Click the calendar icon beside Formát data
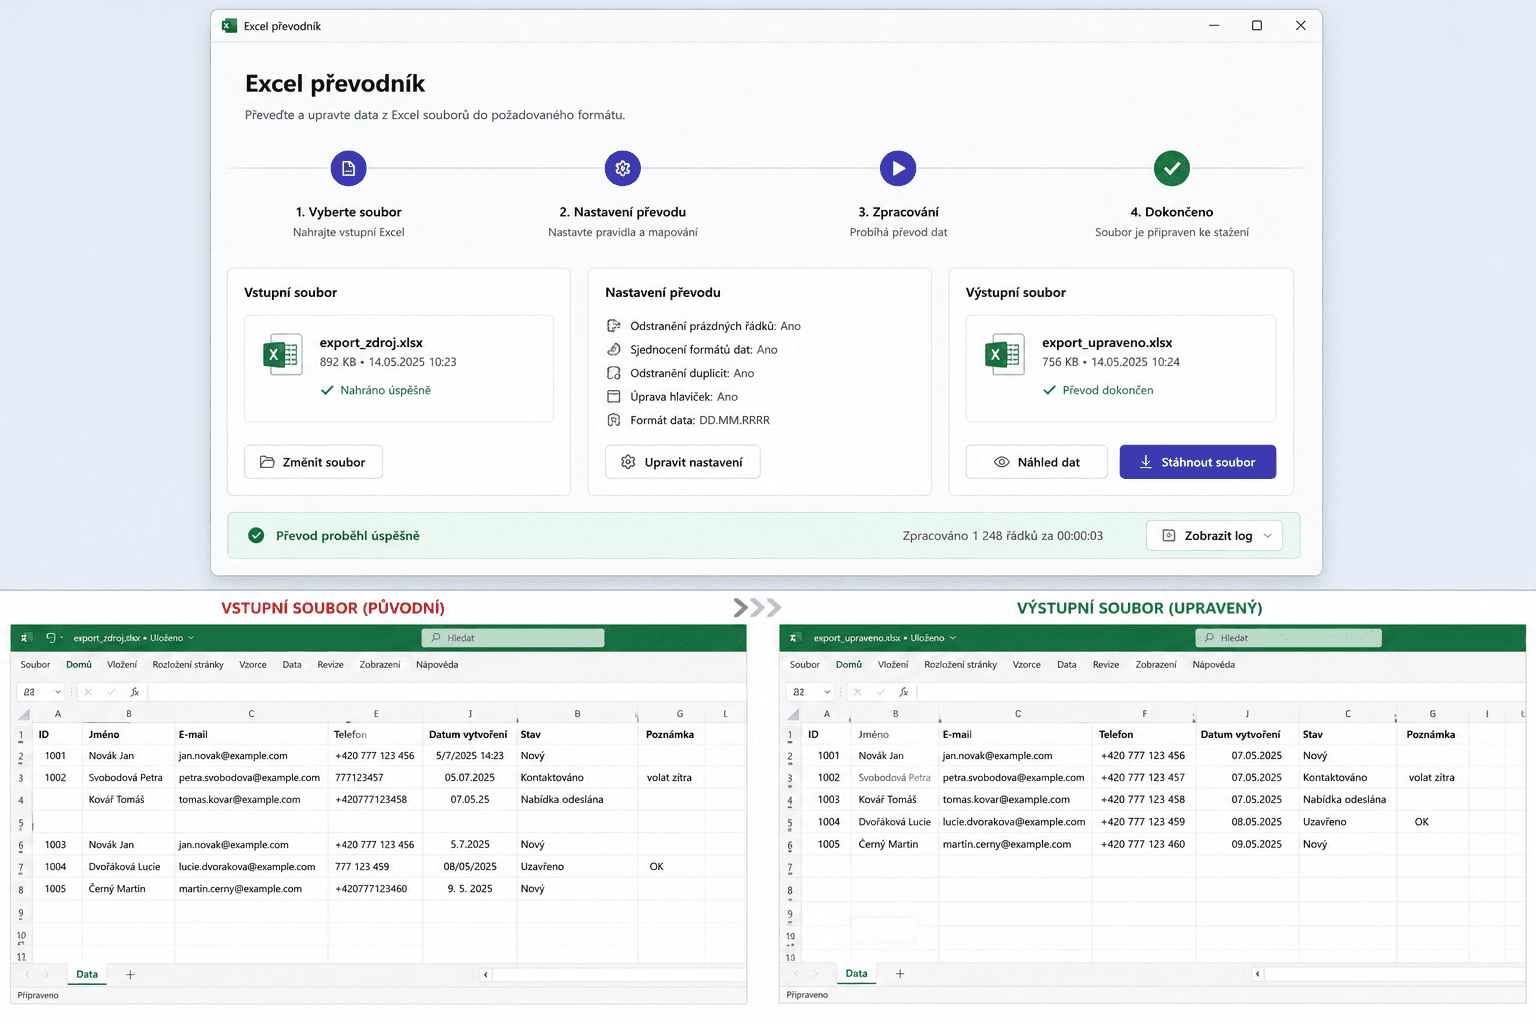 [614, 420]
